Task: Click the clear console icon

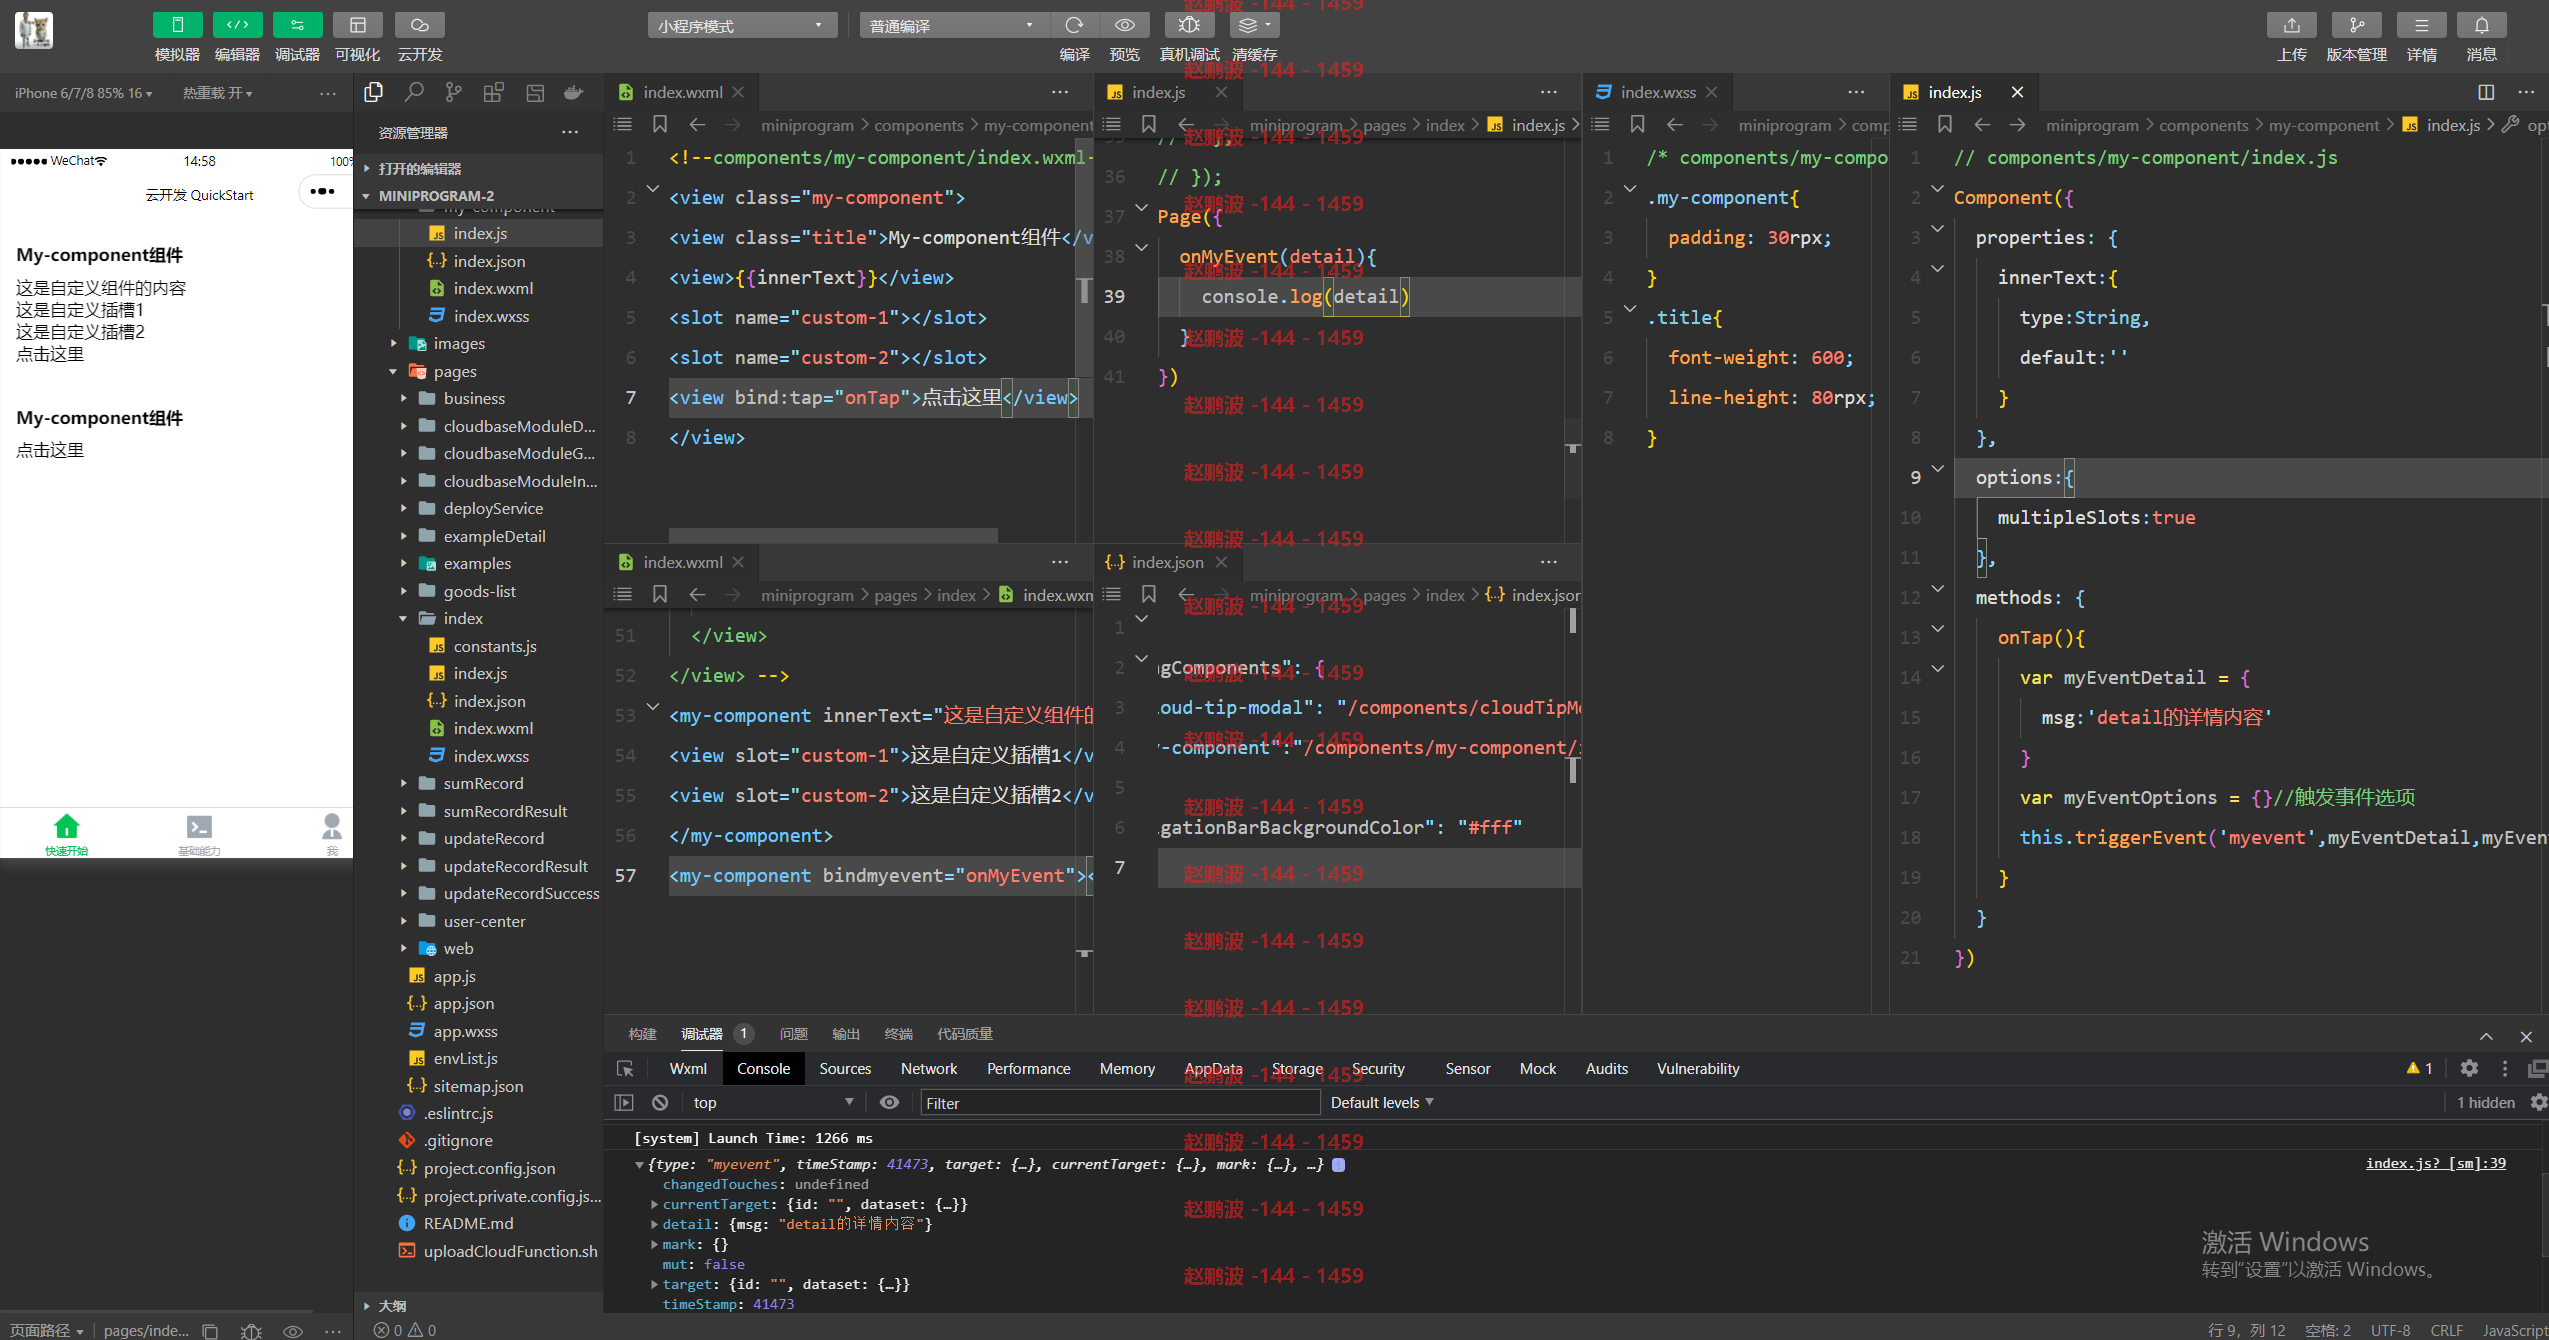Action: point(660,1103)
